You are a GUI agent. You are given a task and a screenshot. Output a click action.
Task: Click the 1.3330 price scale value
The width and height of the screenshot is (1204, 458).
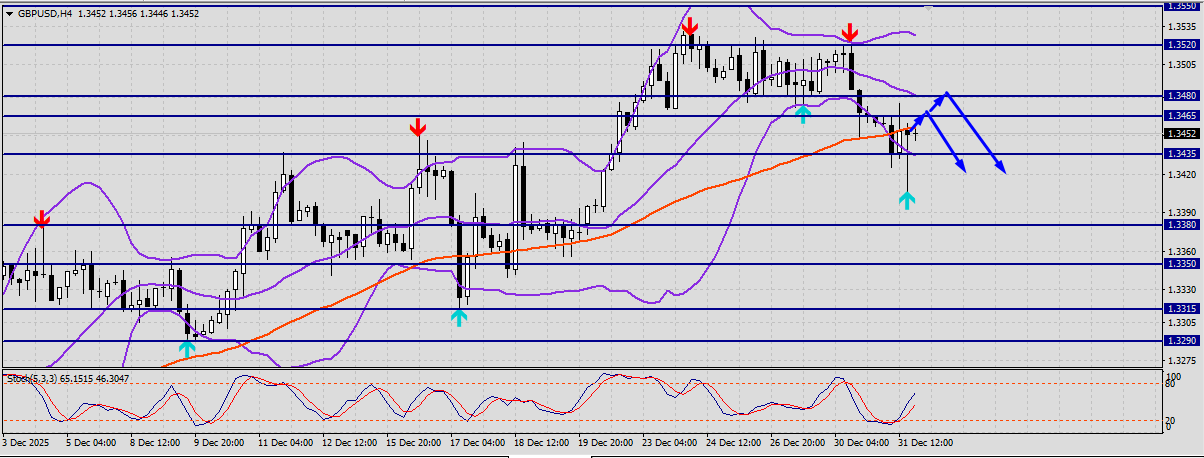[1181, 289]
